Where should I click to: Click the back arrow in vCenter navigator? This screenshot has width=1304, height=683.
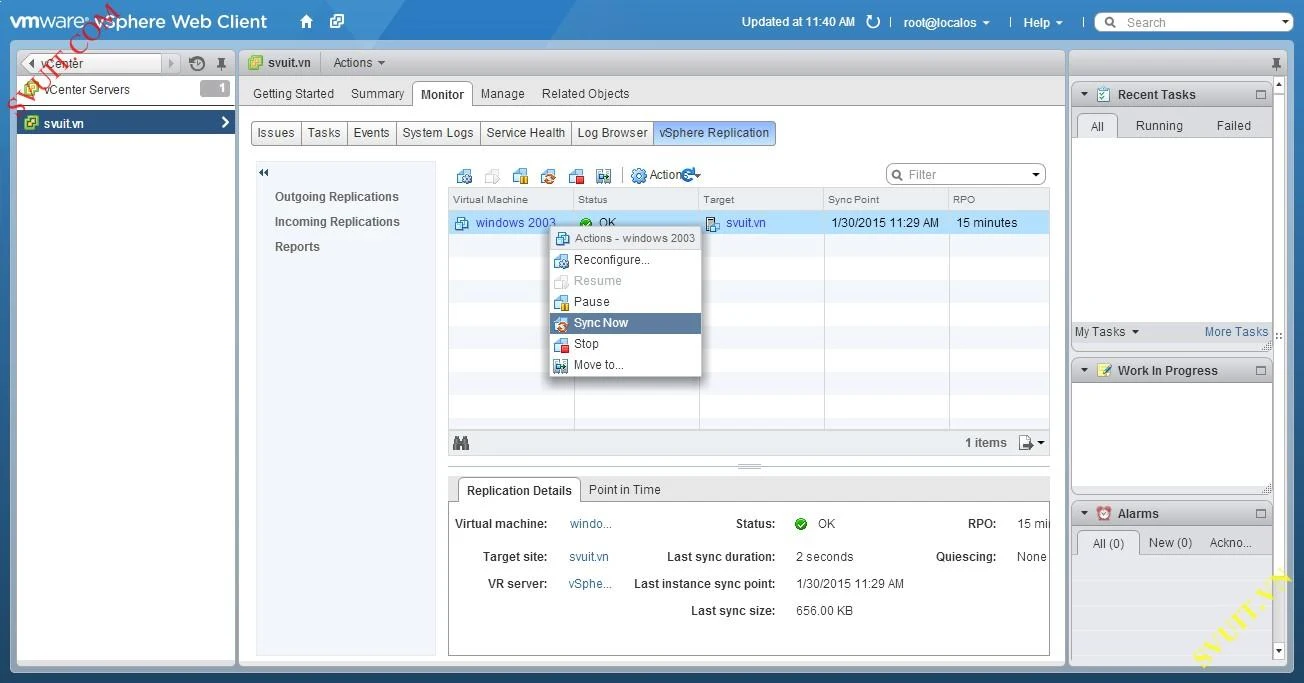click(x=32, y=63)
